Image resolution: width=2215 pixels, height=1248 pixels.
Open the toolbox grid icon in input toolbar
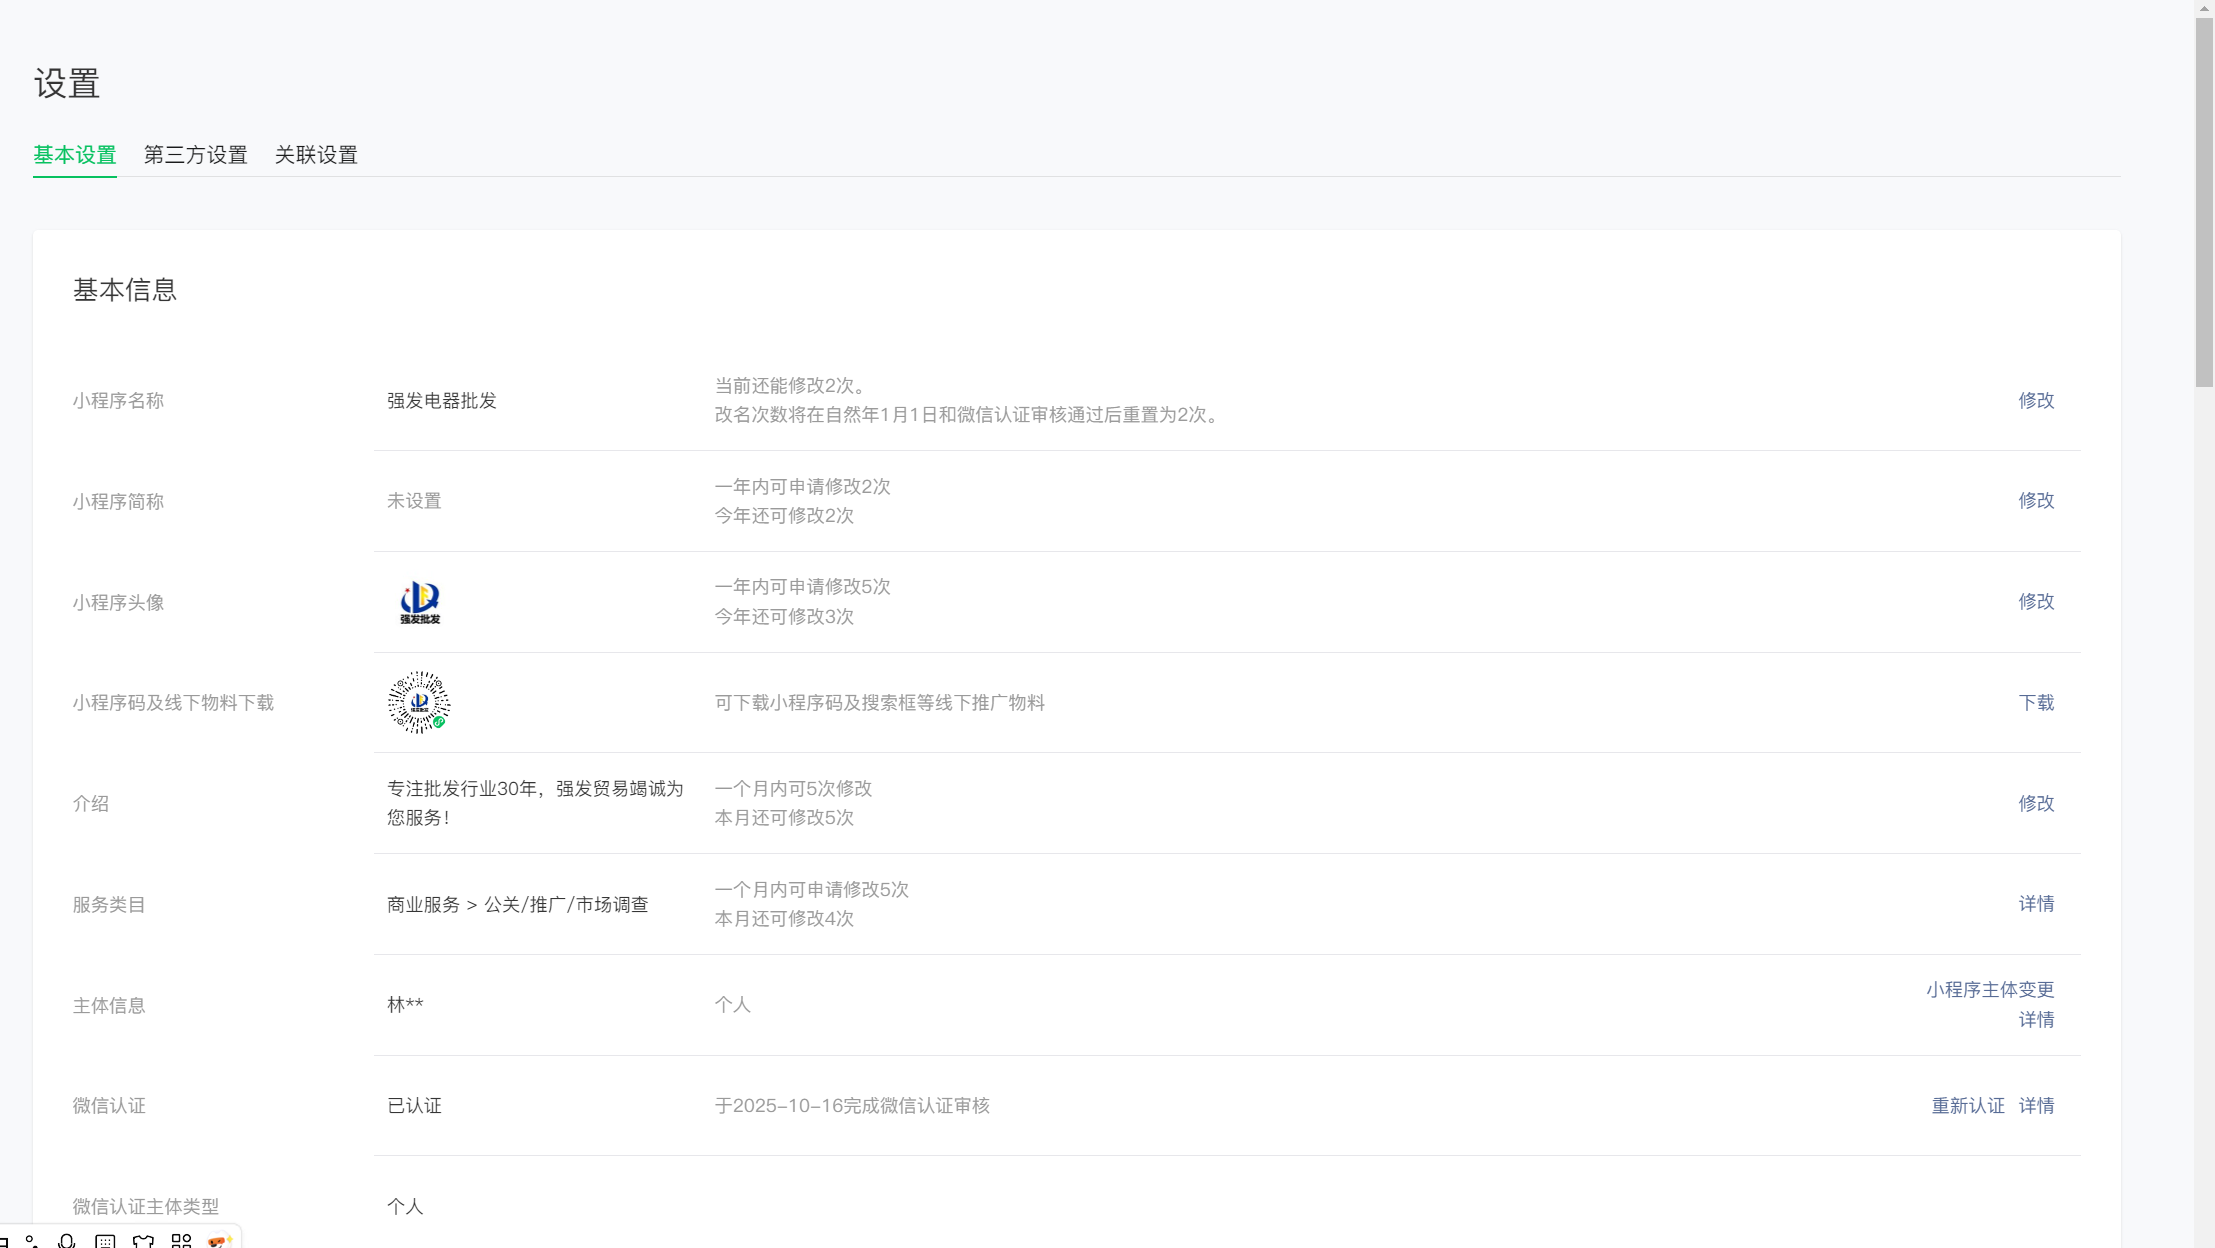181,1241
